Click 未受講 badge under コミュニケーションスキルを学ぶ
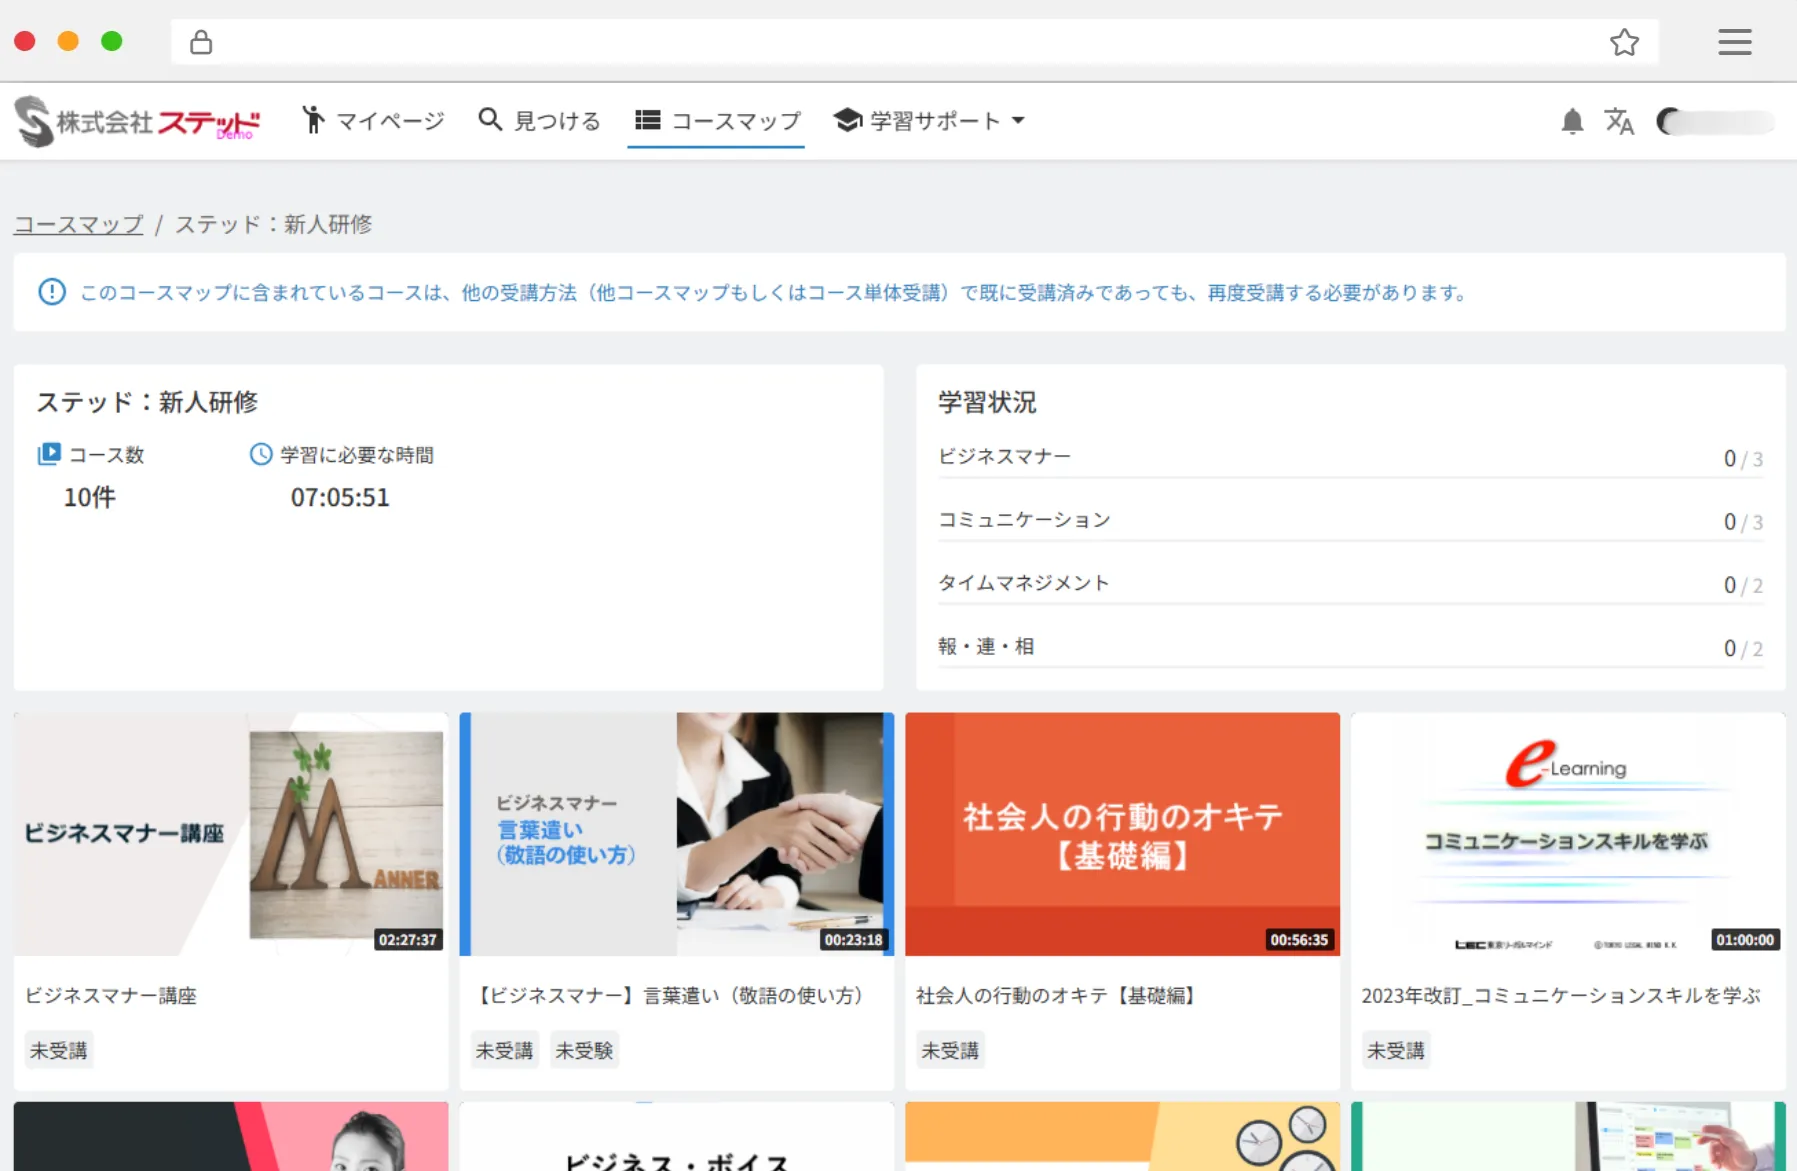Viewport: 1797px width, 1171px height. pyautogui.click(x=1396, y=1050)
